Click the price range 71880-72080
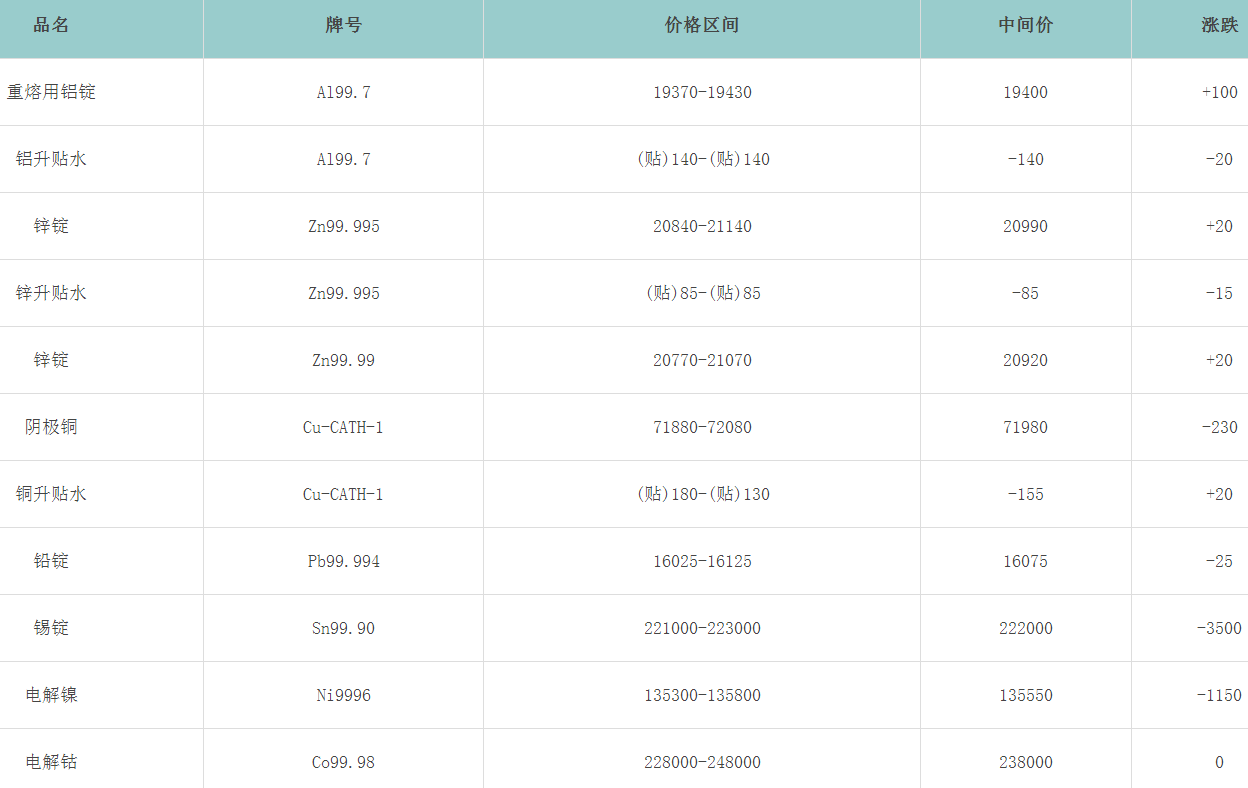1248x788 pixels. click(x=702, y=427)
